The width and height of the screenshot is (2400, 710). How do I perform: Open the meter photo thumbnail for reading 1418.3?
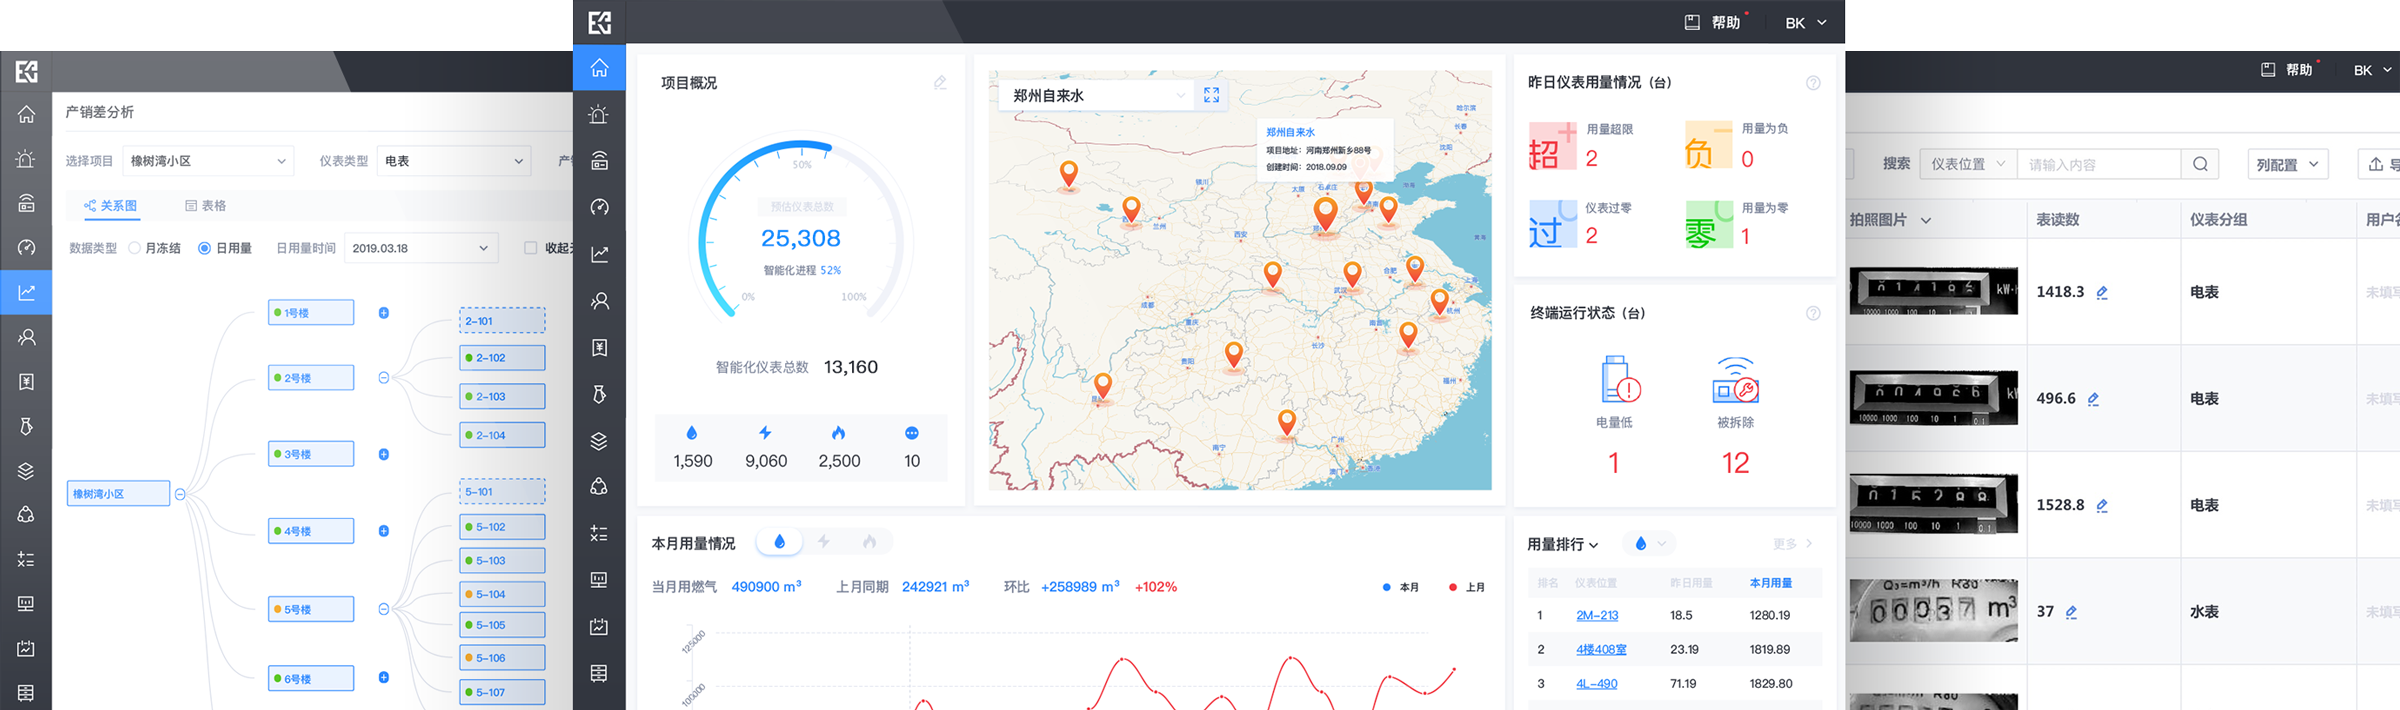pos(1933,291)
